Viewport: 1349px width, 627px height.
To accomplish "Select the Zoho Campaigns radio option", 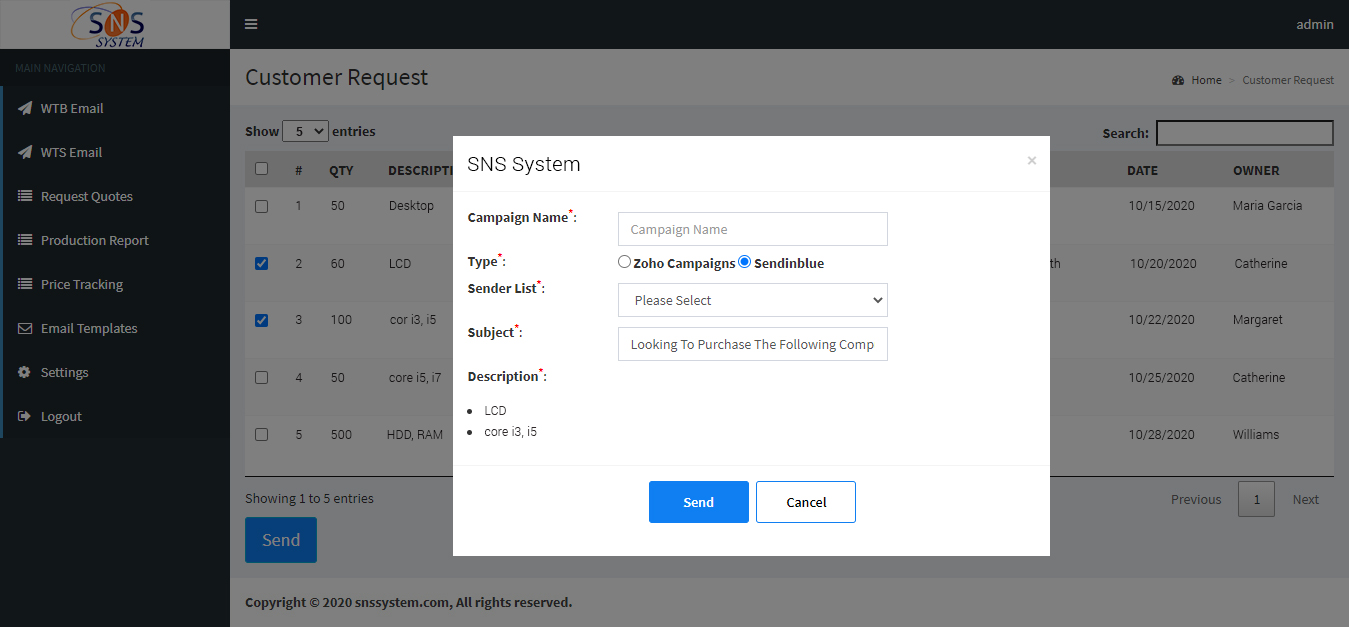I will pyautogui.click(x=625, y=262).
